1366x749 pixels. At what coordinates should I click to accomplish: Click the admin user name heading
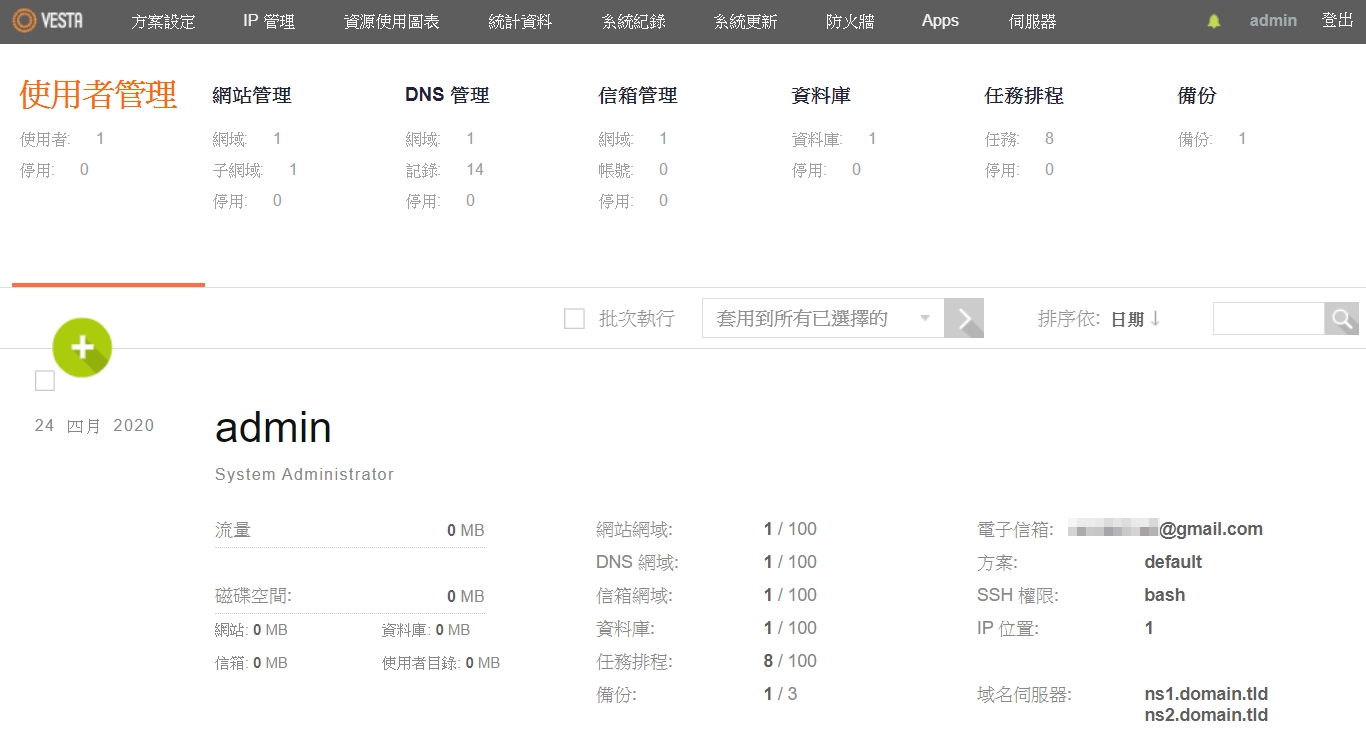click(x=273, y=427)
